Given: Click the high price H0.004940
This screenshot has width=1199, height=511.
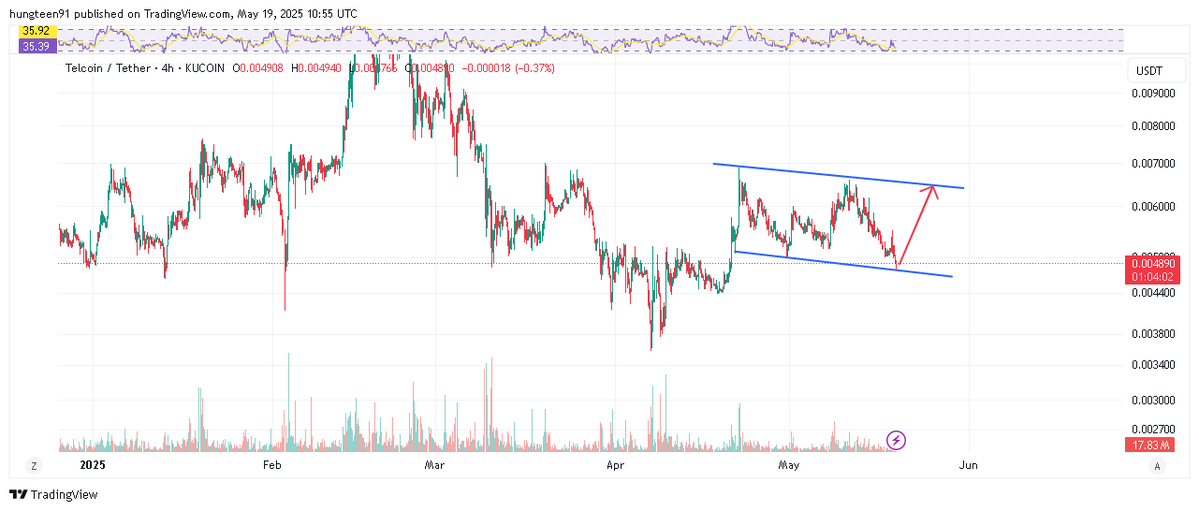Looking at the screenshot, I should click(x=317, y=68).
